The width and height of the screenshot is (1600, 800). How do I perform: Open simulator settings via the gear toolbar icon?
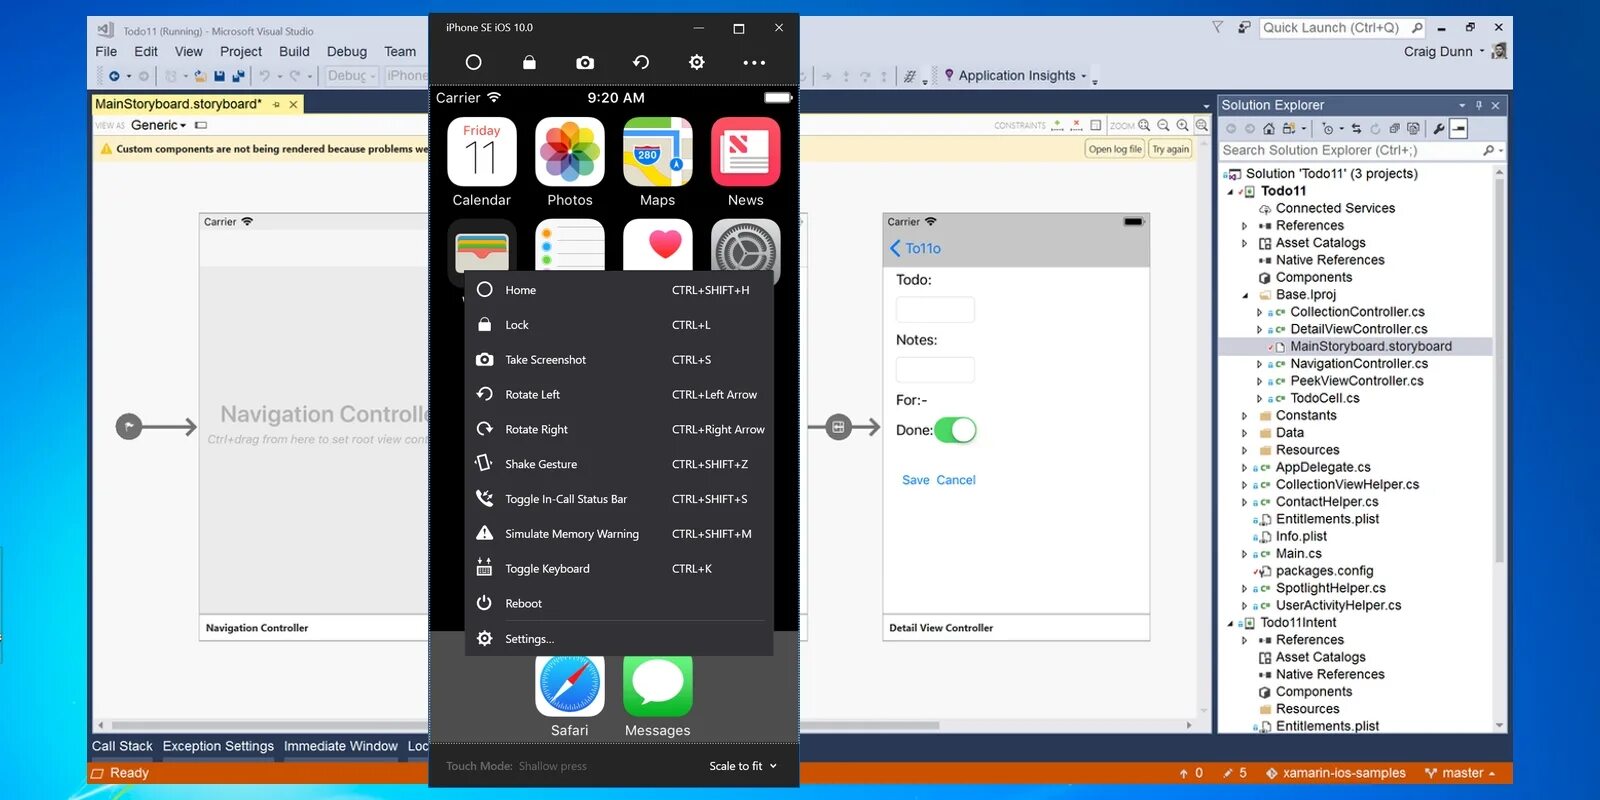[x=697, y=62]
